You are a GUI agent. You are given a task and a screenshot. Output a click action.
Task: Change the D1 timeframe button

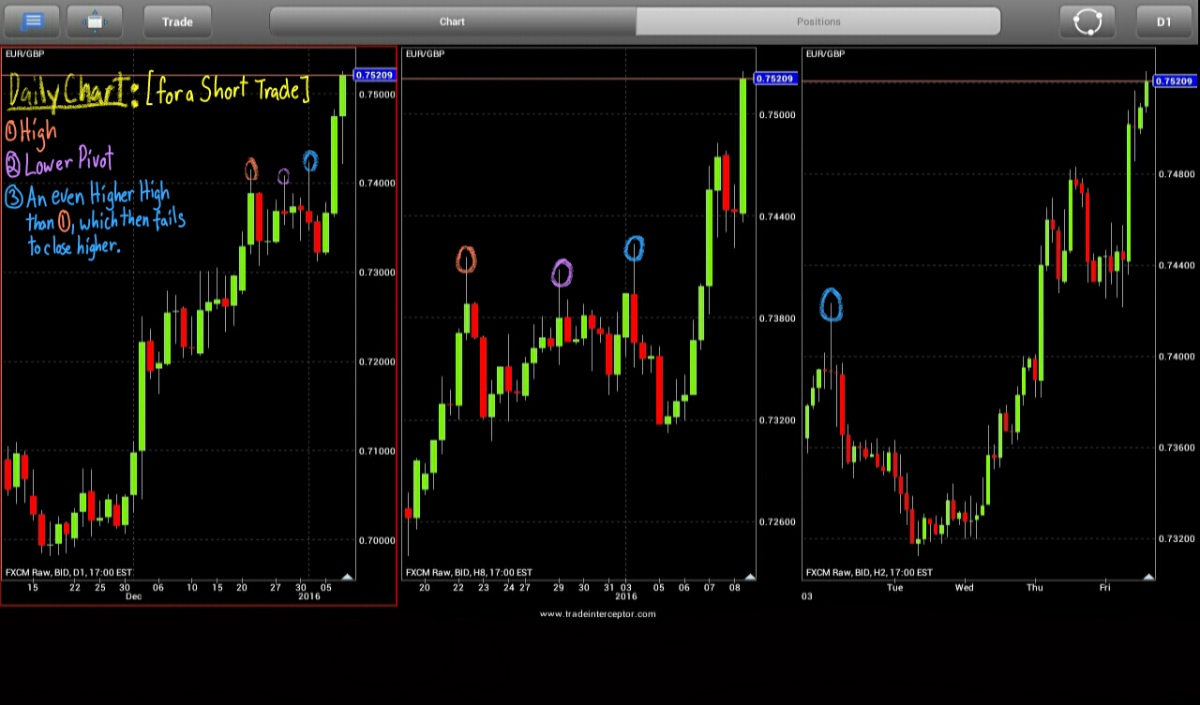point(1164,21)
